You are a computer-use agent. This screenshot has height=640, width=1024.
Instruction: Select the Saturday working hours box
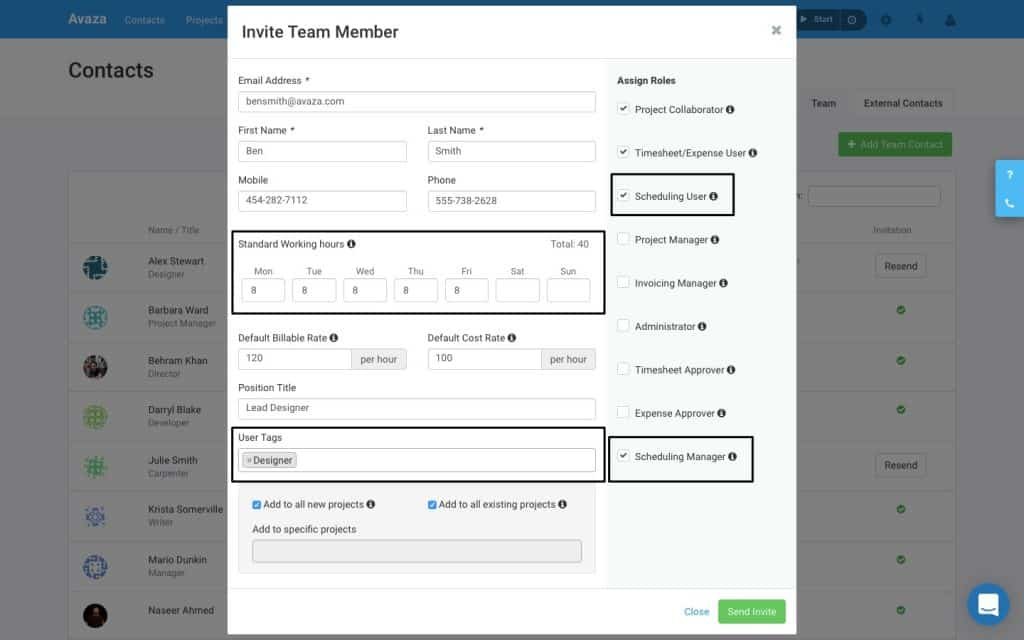517,290
